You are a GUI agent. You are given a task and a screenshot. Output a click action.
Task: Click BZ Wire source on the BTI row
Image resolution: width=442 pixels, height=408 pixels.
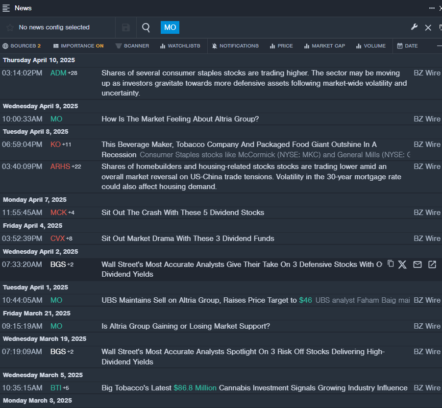pyautogui.click(x=427, y=388)
